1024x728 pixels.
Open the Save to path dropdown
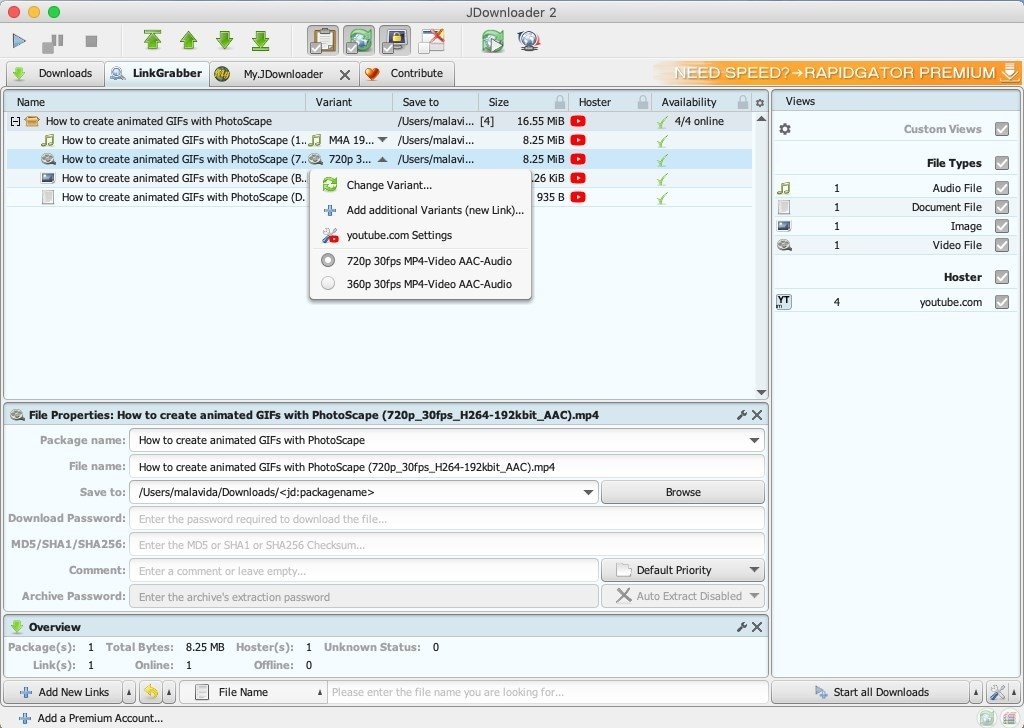(586, 491)
